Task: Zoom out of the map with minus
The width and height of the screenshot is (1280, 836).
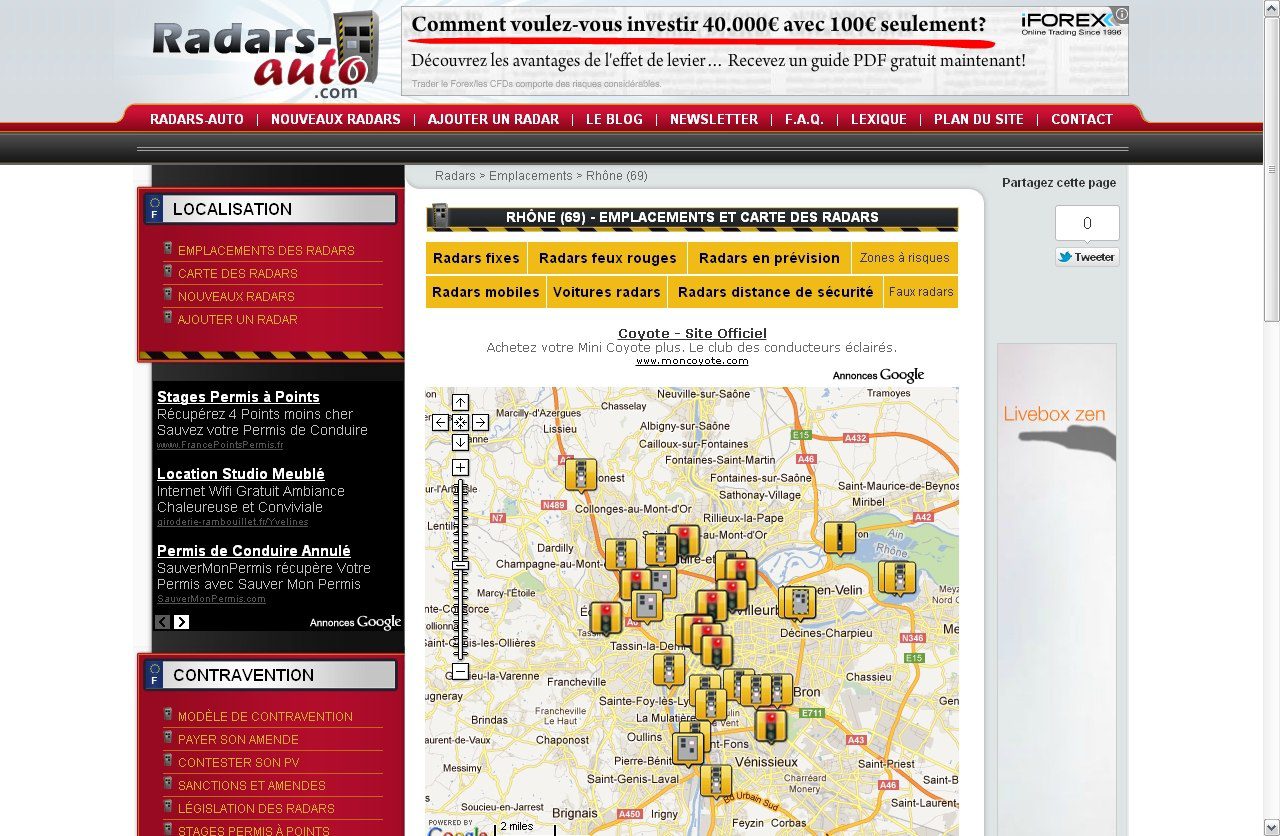Action: tap(460, 671)
